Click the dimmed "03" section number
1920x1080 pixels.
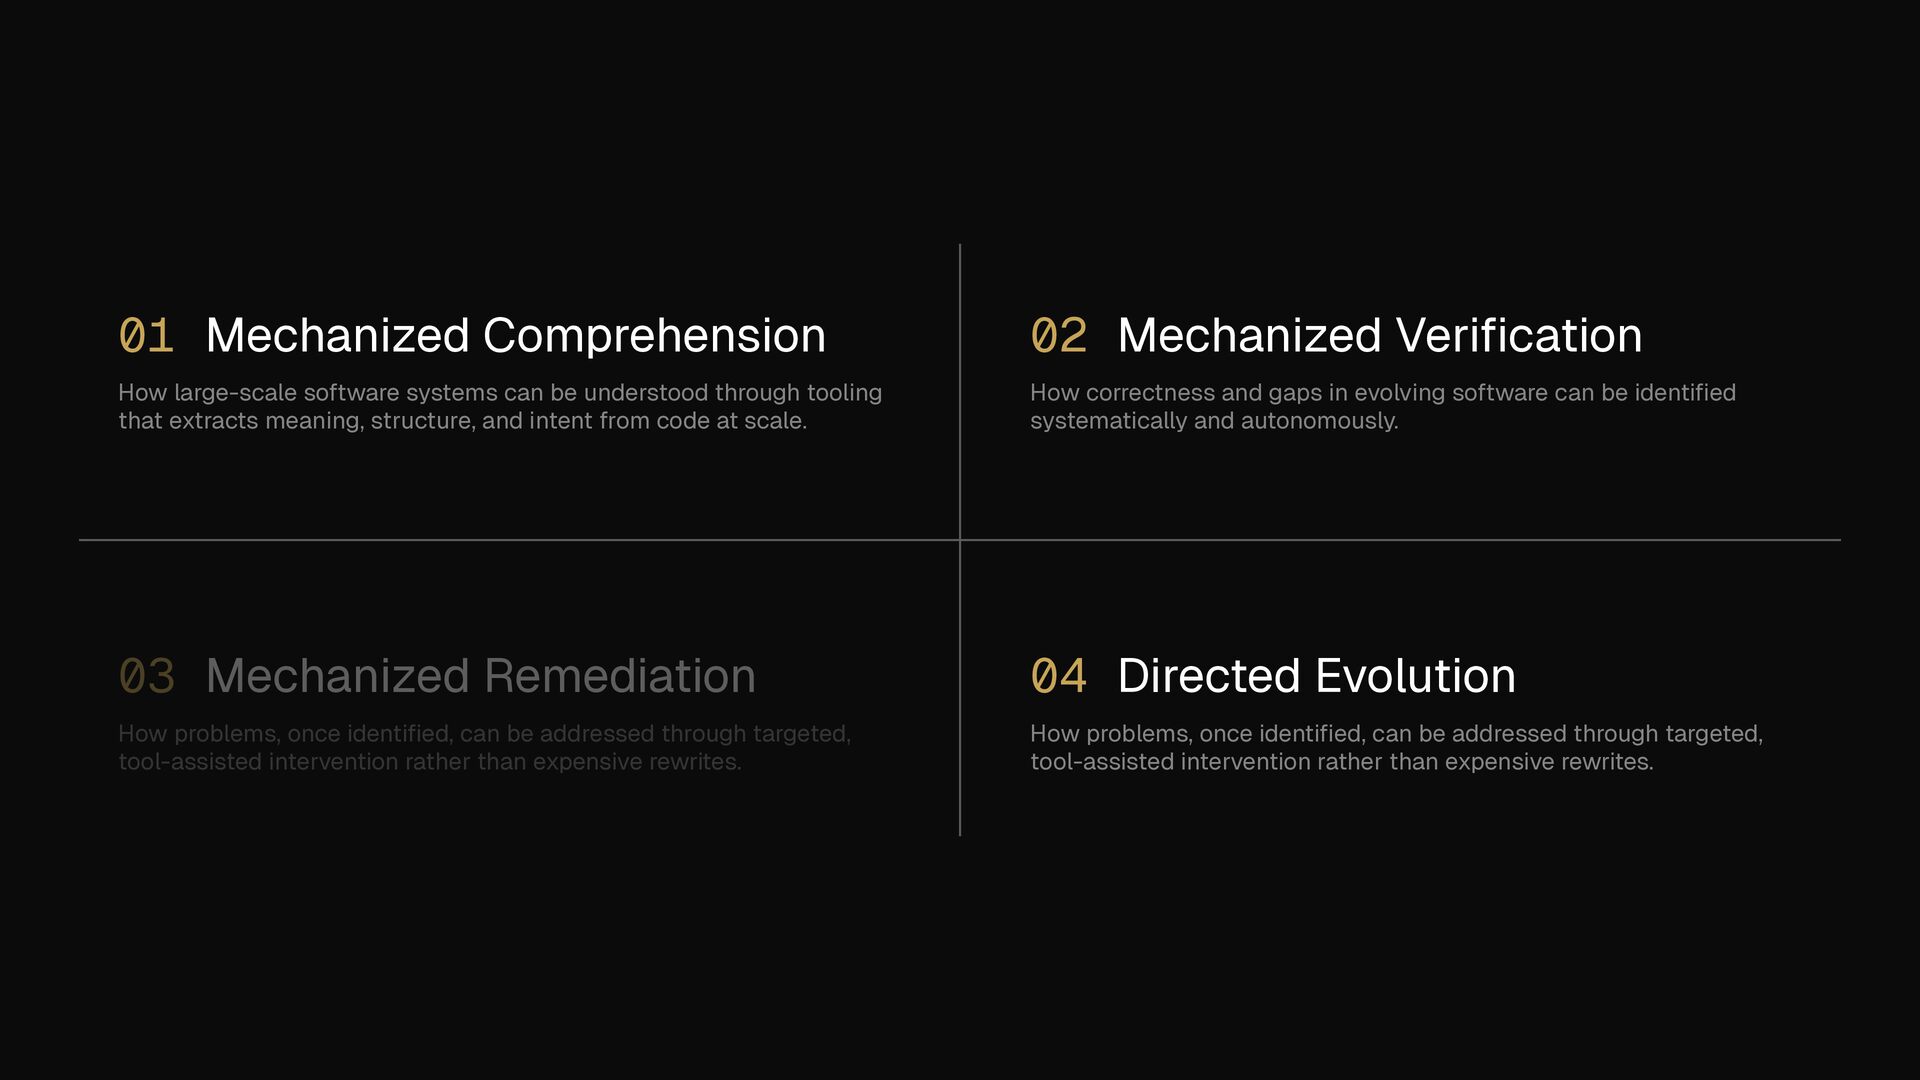146,677
